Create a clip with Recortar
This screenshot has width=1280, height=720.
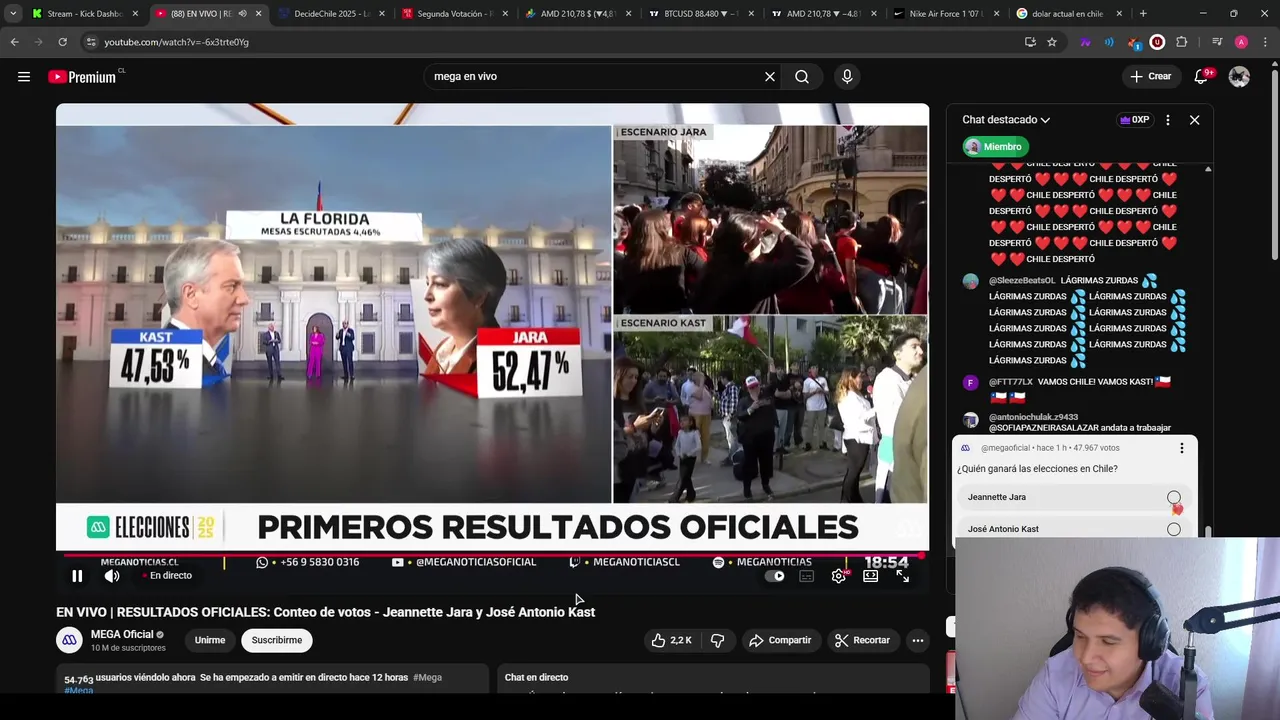[862, 640]
